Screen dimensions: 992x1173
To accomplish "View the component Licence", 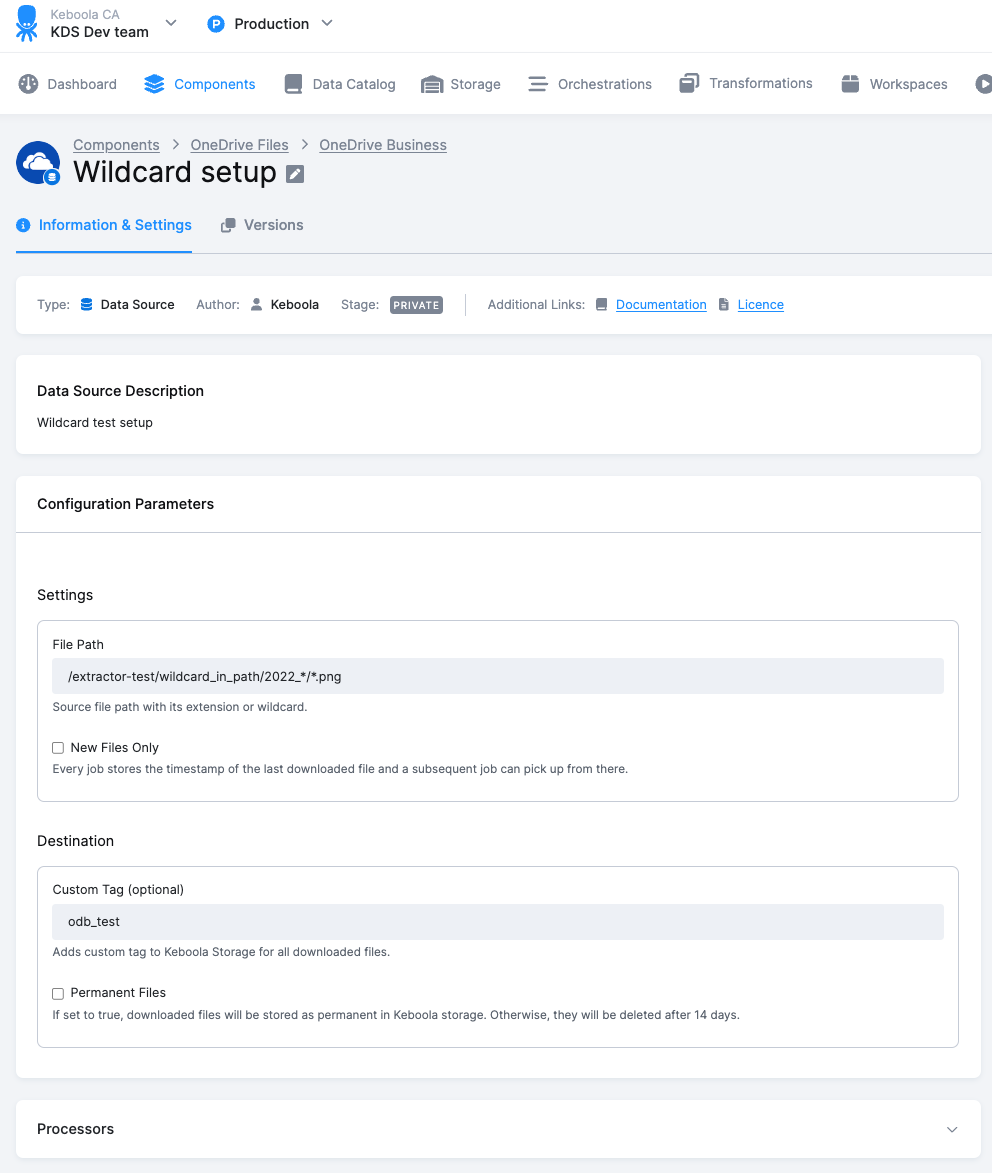I will (760, 304).
